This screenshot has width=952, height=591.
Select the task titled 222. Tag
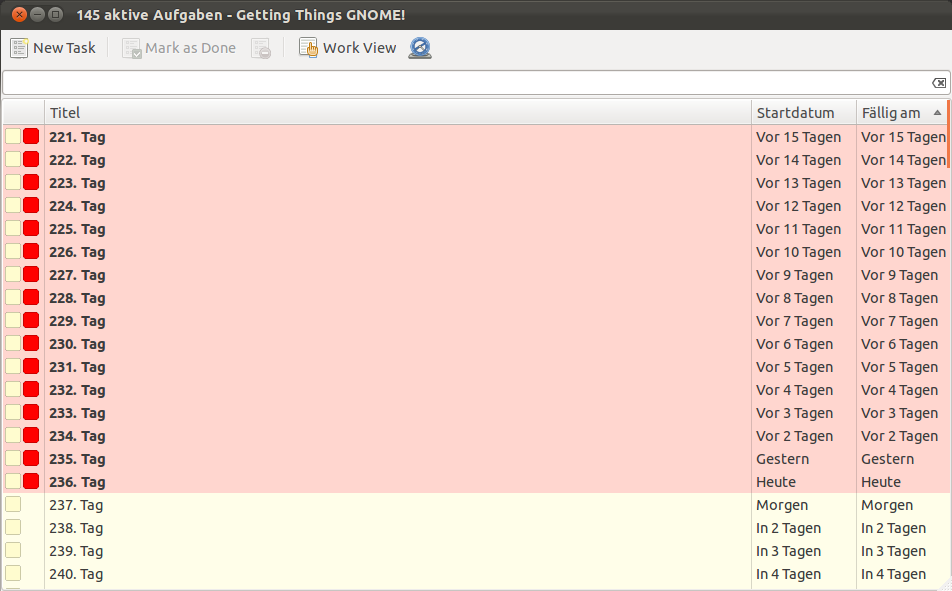pyautogui.click(x=77, y=160)
